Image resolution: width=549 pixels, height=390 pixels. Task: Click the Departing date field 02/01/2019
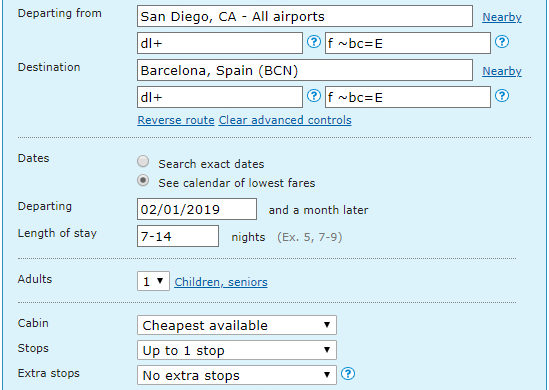197,209
